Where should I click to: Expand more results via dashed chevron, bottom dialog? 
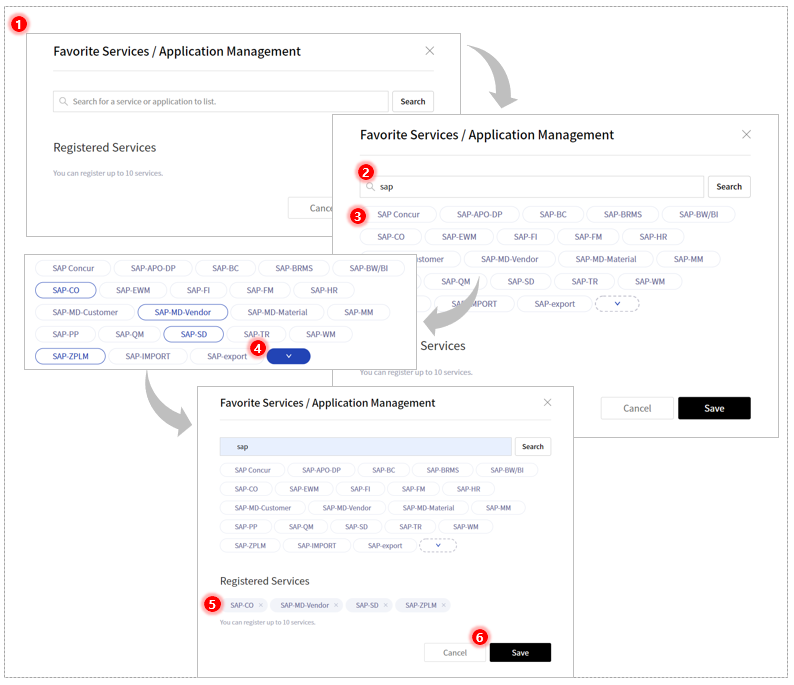(x=438, y=545)
